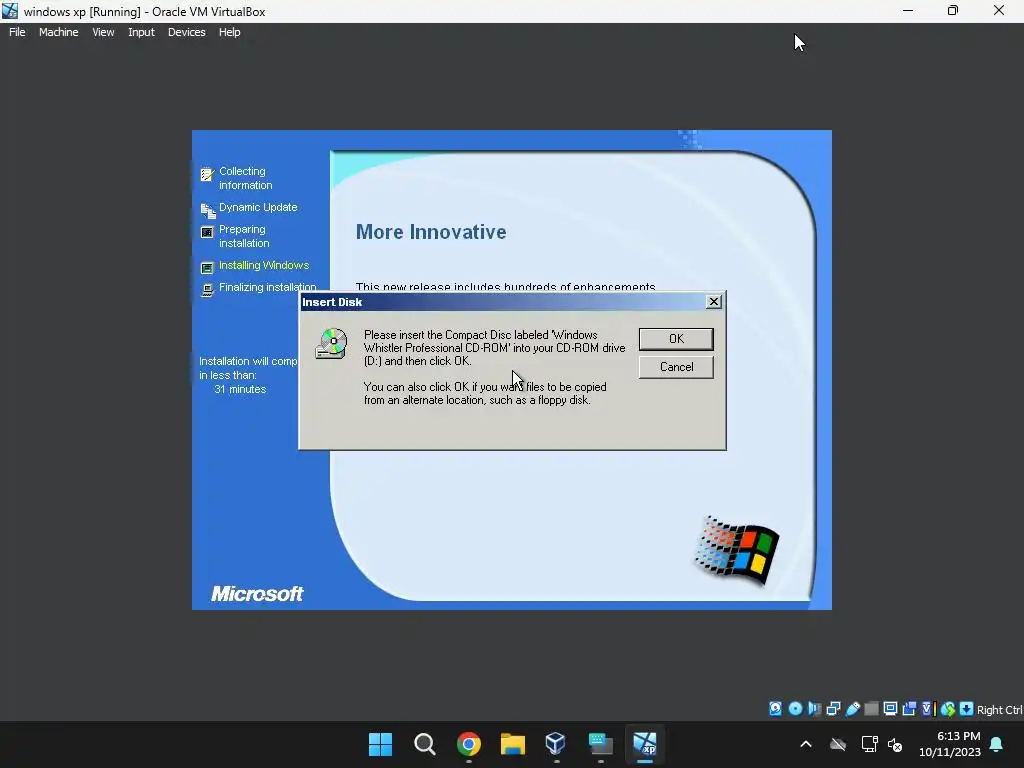This screenshot has height=768, width=1024.
Task: Click OK in the Insert Disk dialog
Action: pyautogui.click(x=676, y=339)
